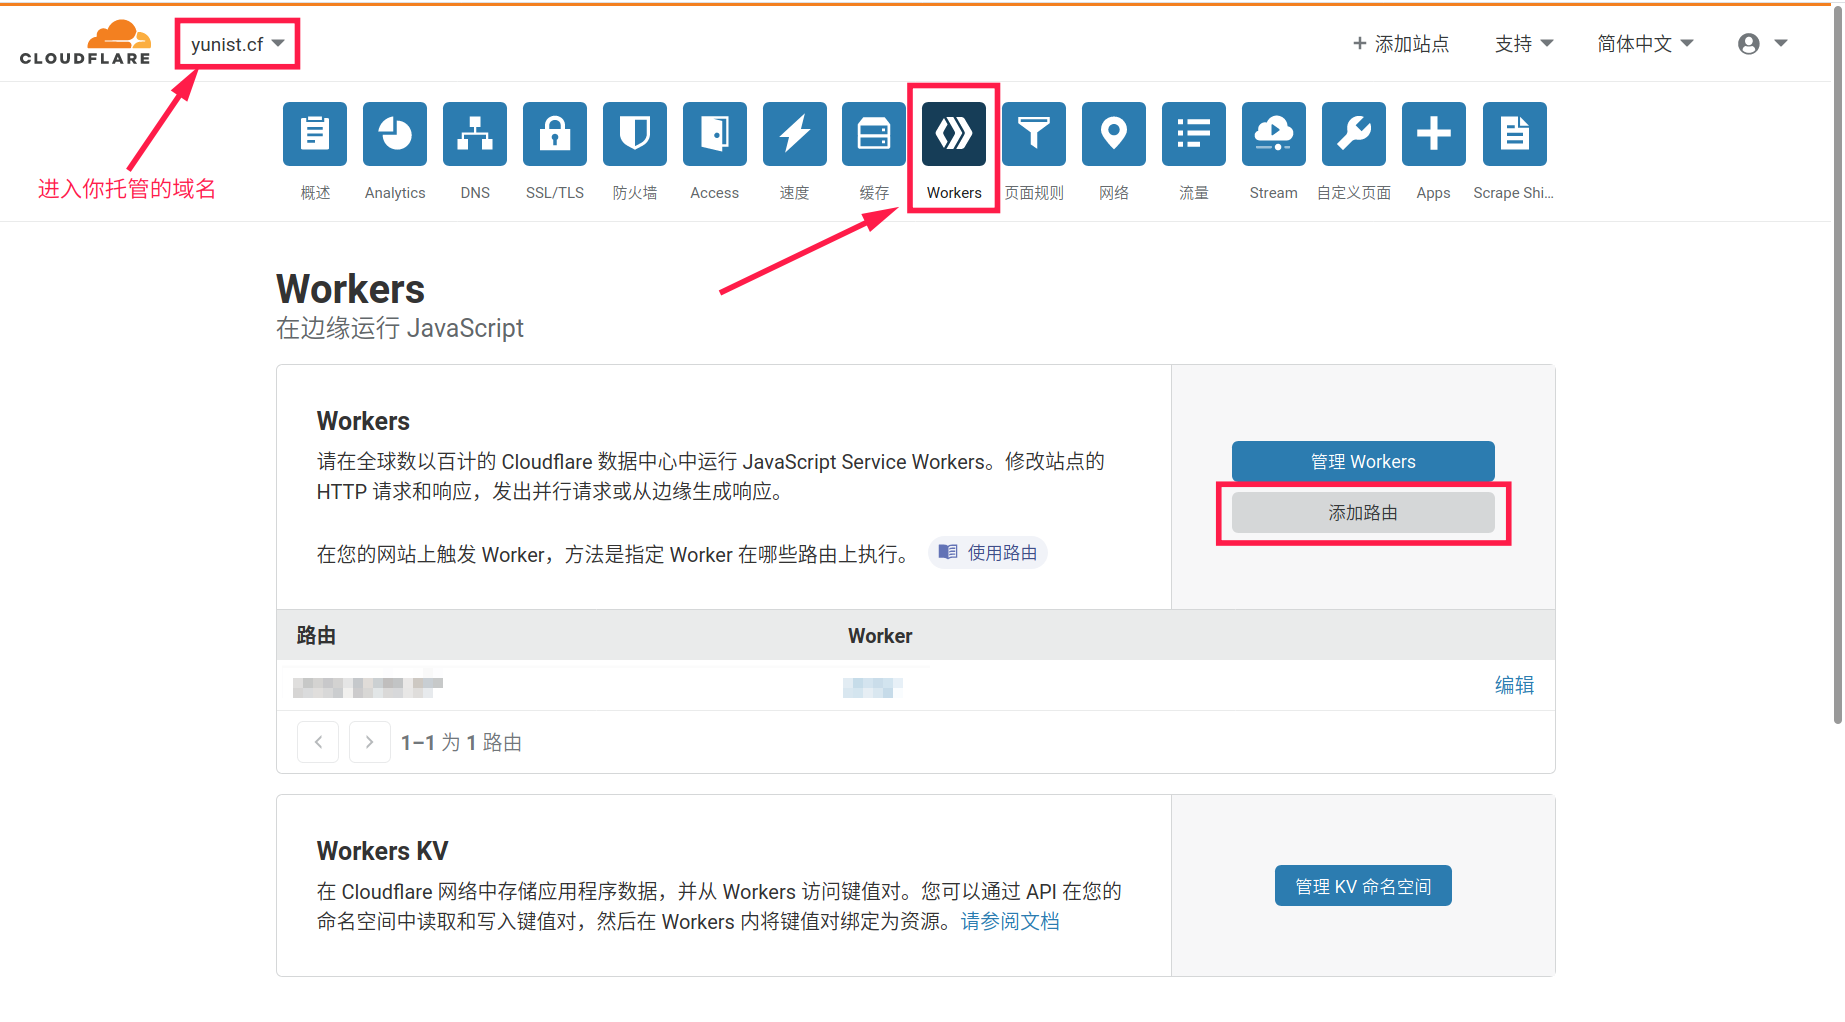Open the 防火墙 firewall shield icon

635,134
